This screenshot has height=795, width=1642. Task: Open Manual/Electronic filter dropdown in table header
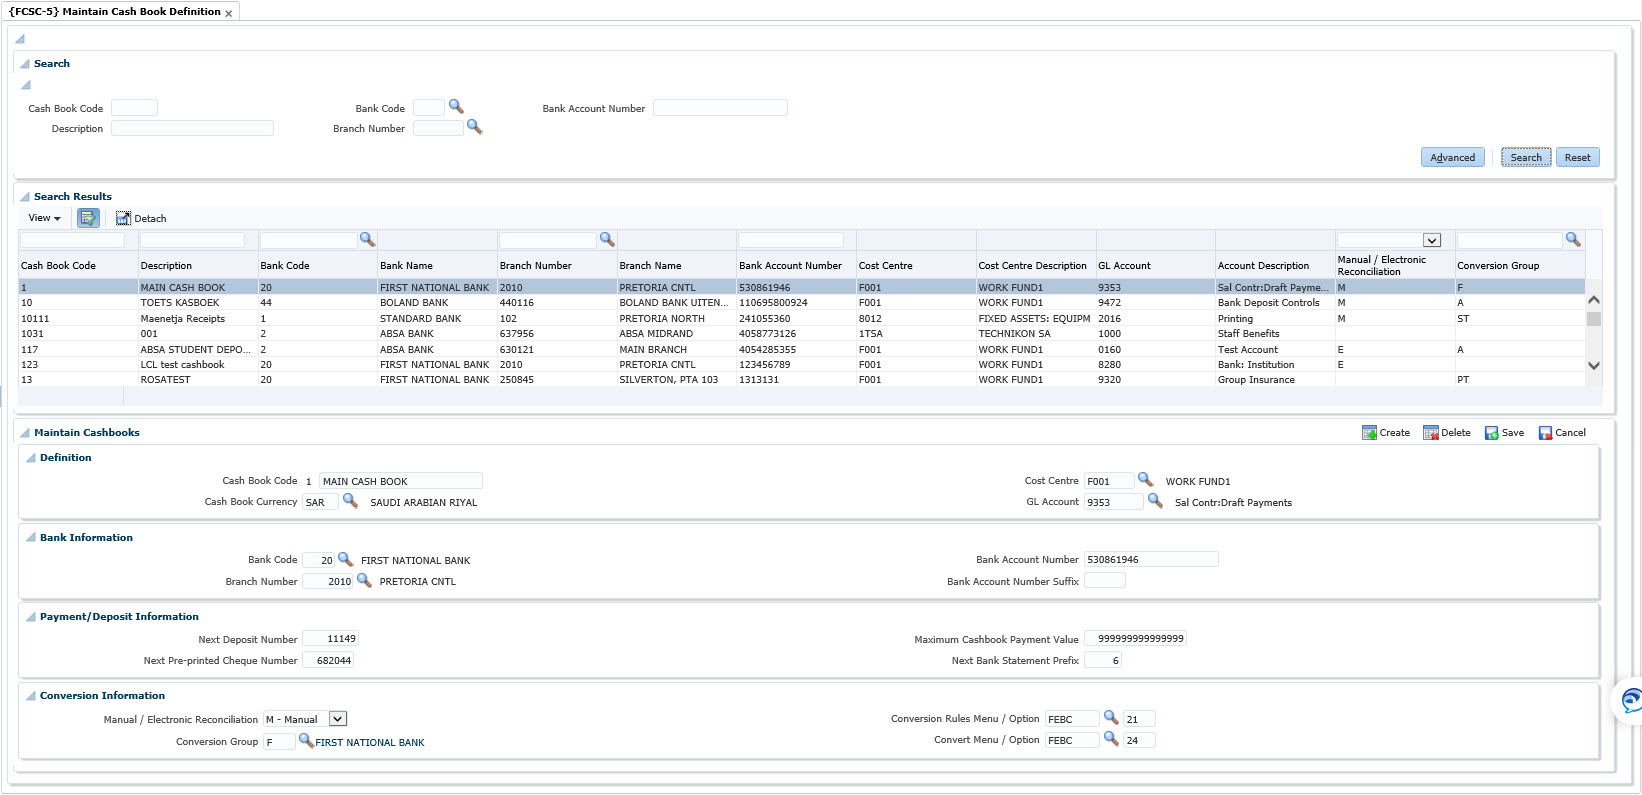[x=1432, y=240]
